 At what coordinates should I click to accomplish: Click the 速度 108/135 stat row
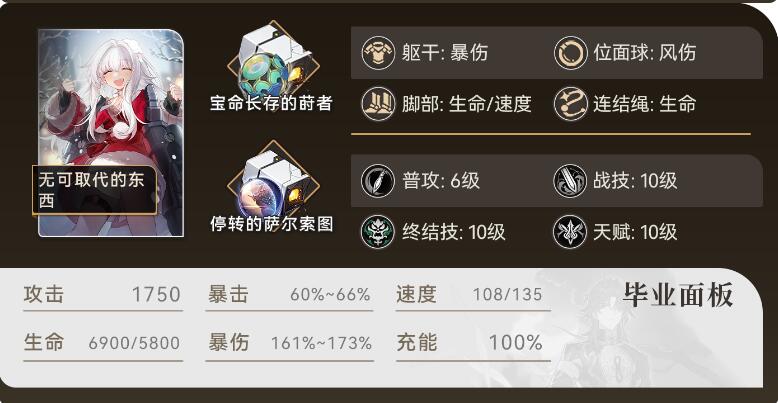point(473,296)
